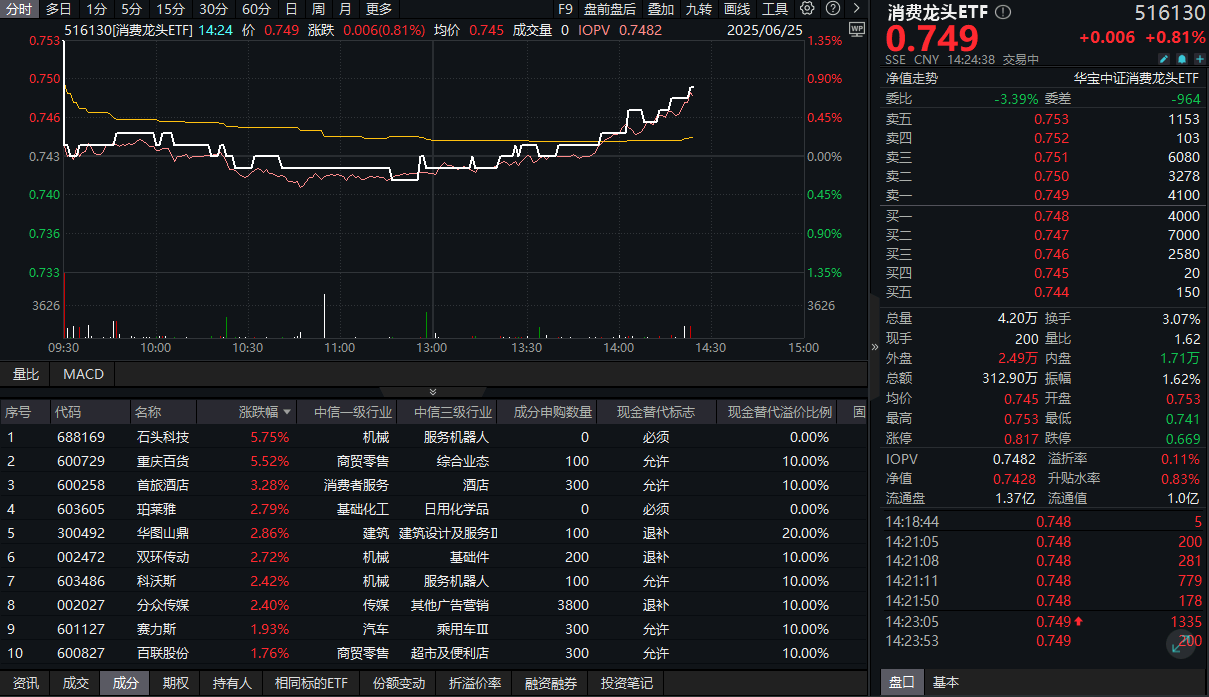Click the 华宝中证消费龙头ETF link
Image resolution: width=1209 pixels, height=697 pixels.
(1136, 78)
